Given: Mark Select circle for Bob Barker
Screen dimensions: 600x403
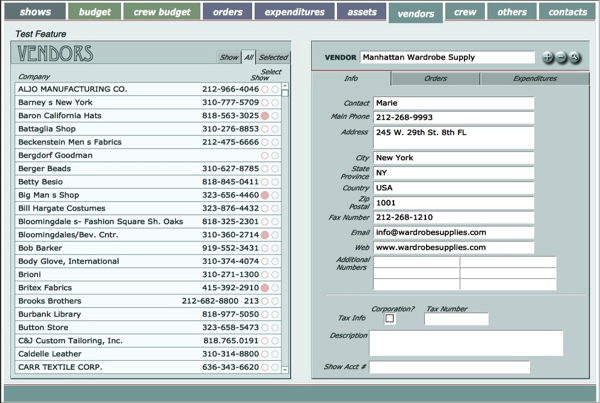Looking at the screenshot, I should [x=275, y=248].
